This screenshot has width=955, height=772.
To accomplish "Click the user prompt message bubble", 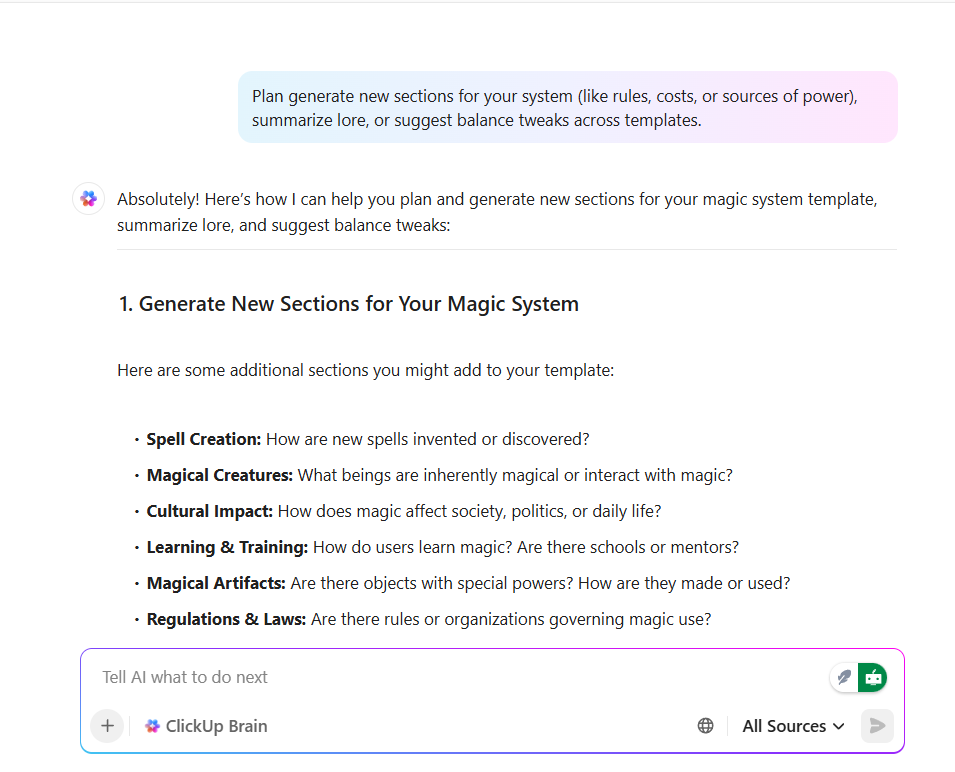I will point(567,108).
